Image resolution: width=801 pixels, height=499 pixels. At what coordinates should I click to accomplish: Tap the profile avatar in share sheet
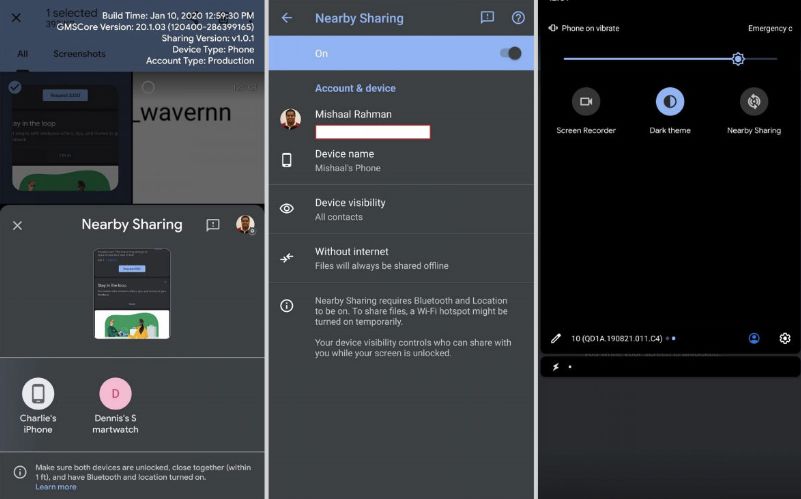[x=245, y=224]
